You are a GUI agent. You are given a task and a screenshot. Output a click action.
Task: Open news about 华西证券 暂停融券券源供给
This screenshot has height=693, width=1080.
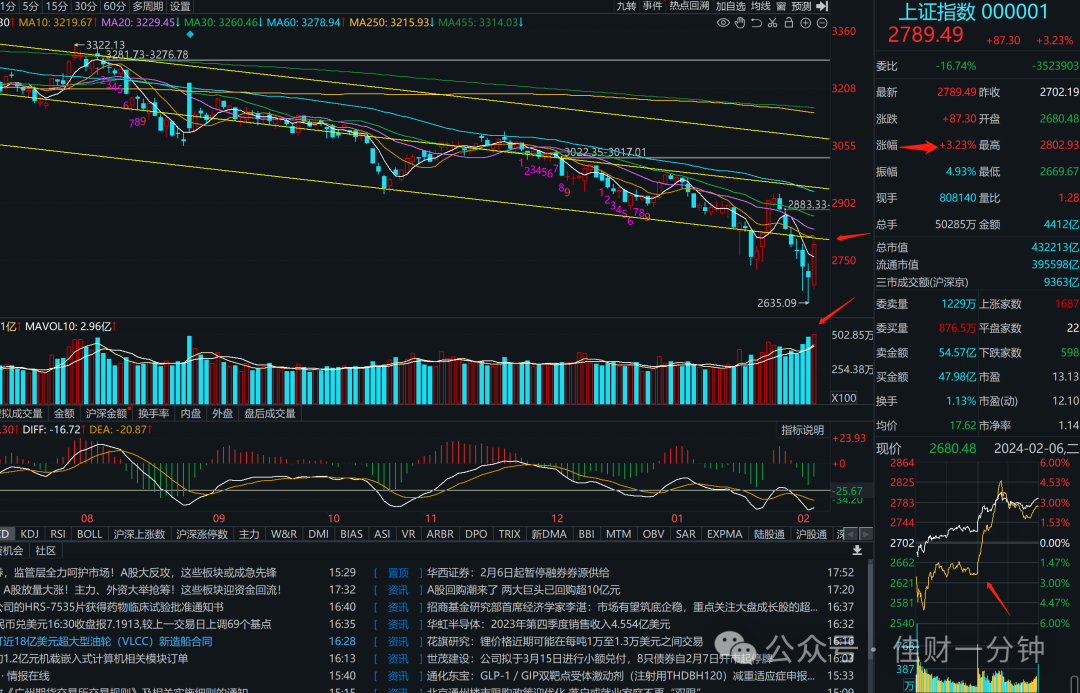coord(518,572)
